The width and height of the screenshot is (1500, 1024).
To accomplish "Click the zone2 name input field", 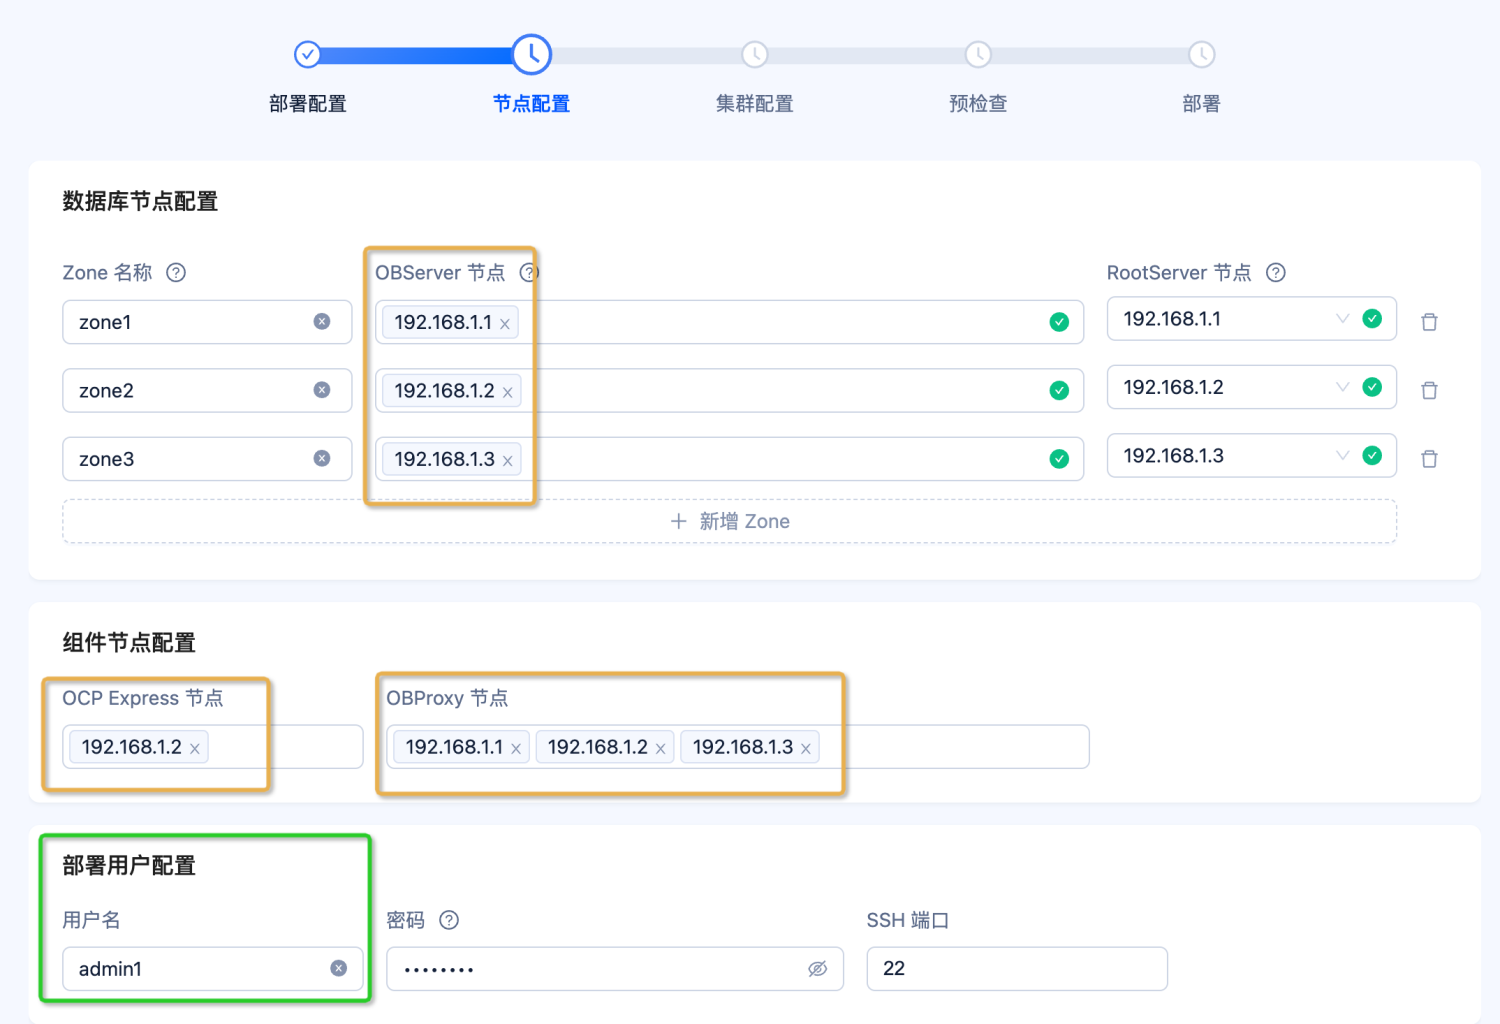I will tap(207, 390).
